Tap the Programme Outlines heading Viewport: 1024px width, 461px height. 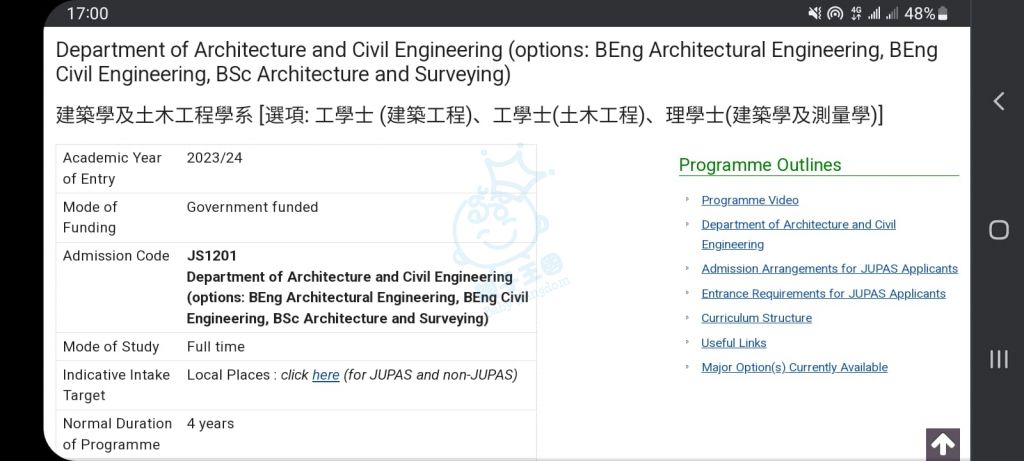pos(760,165)
